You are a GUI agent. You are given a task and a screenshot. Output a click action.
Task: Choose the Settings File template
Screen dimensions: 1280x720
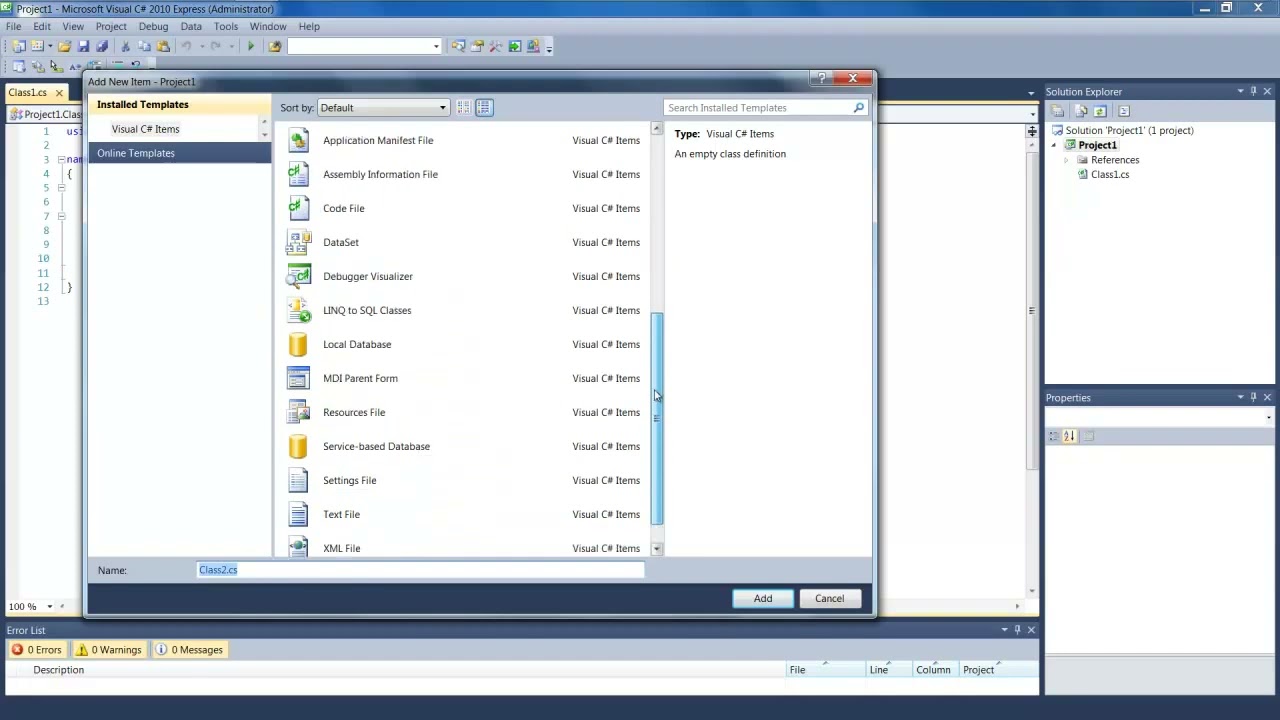(463, 480)
